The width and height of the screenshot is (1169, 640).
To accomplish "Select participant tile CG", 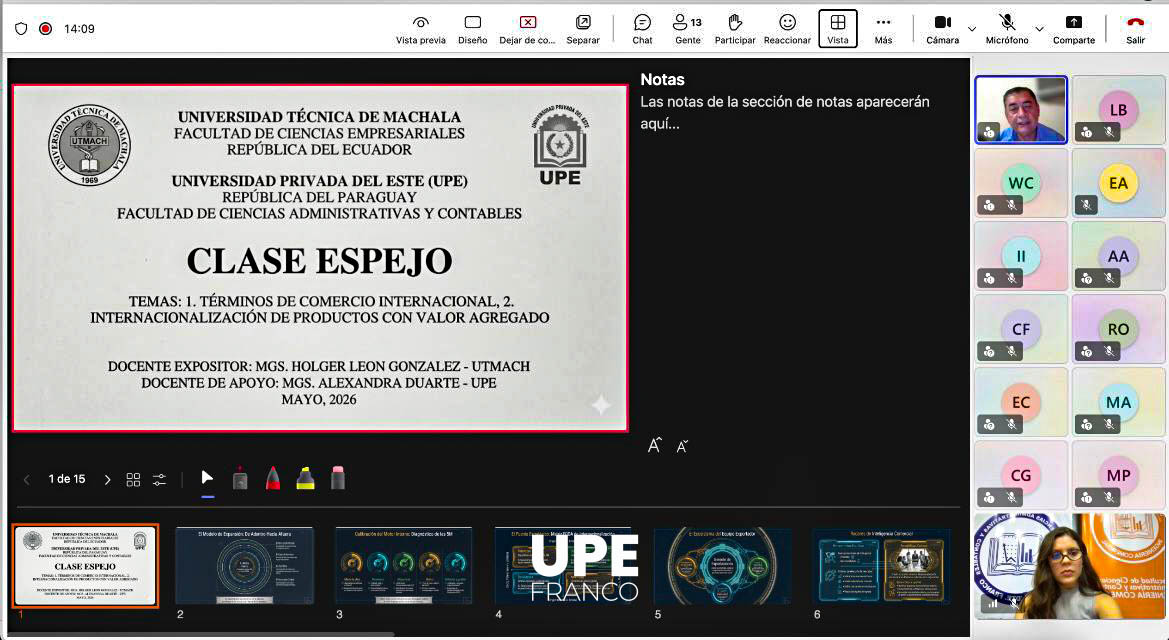I will [x=1021, y=475].
